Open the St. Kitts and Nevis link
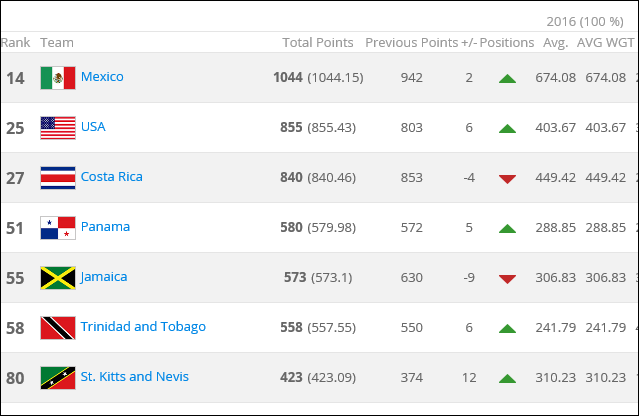Viewport: 639px width, 416px height. click(134, 377)
